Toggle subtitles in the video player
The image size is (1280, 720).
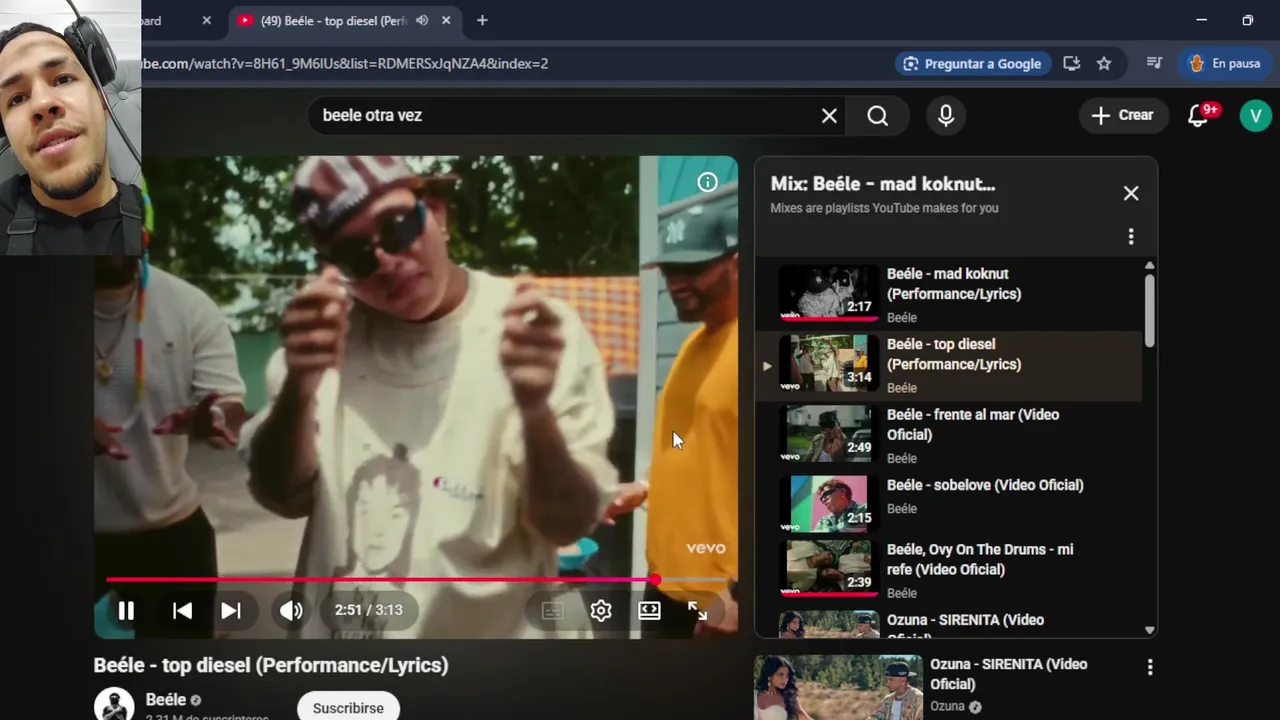click(x=552, y=610)
